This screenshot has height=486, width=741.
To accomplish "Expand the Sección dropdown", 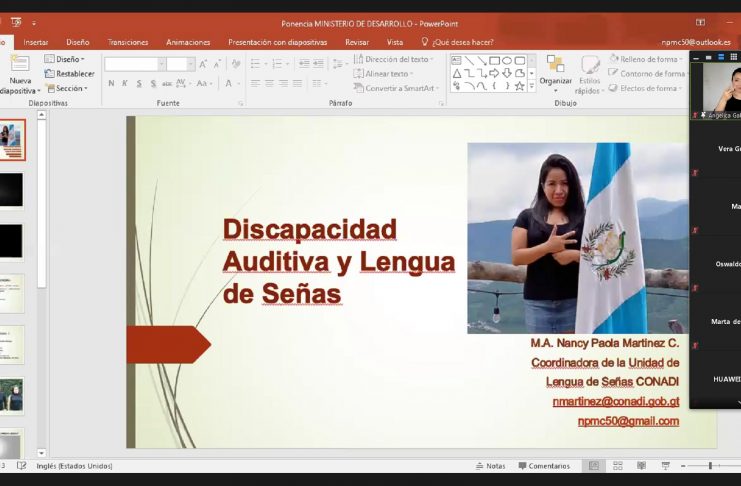I will [x=68, y=88].
